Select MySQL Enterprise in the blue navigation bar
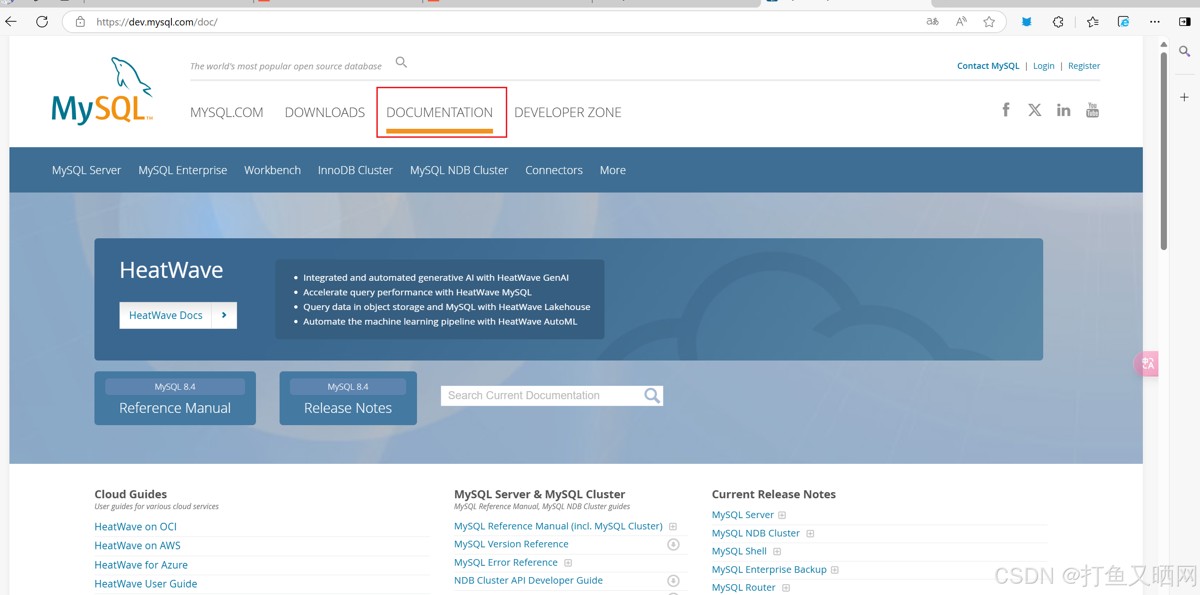This screenshot has width=1200, height=595. pos(183,170)
